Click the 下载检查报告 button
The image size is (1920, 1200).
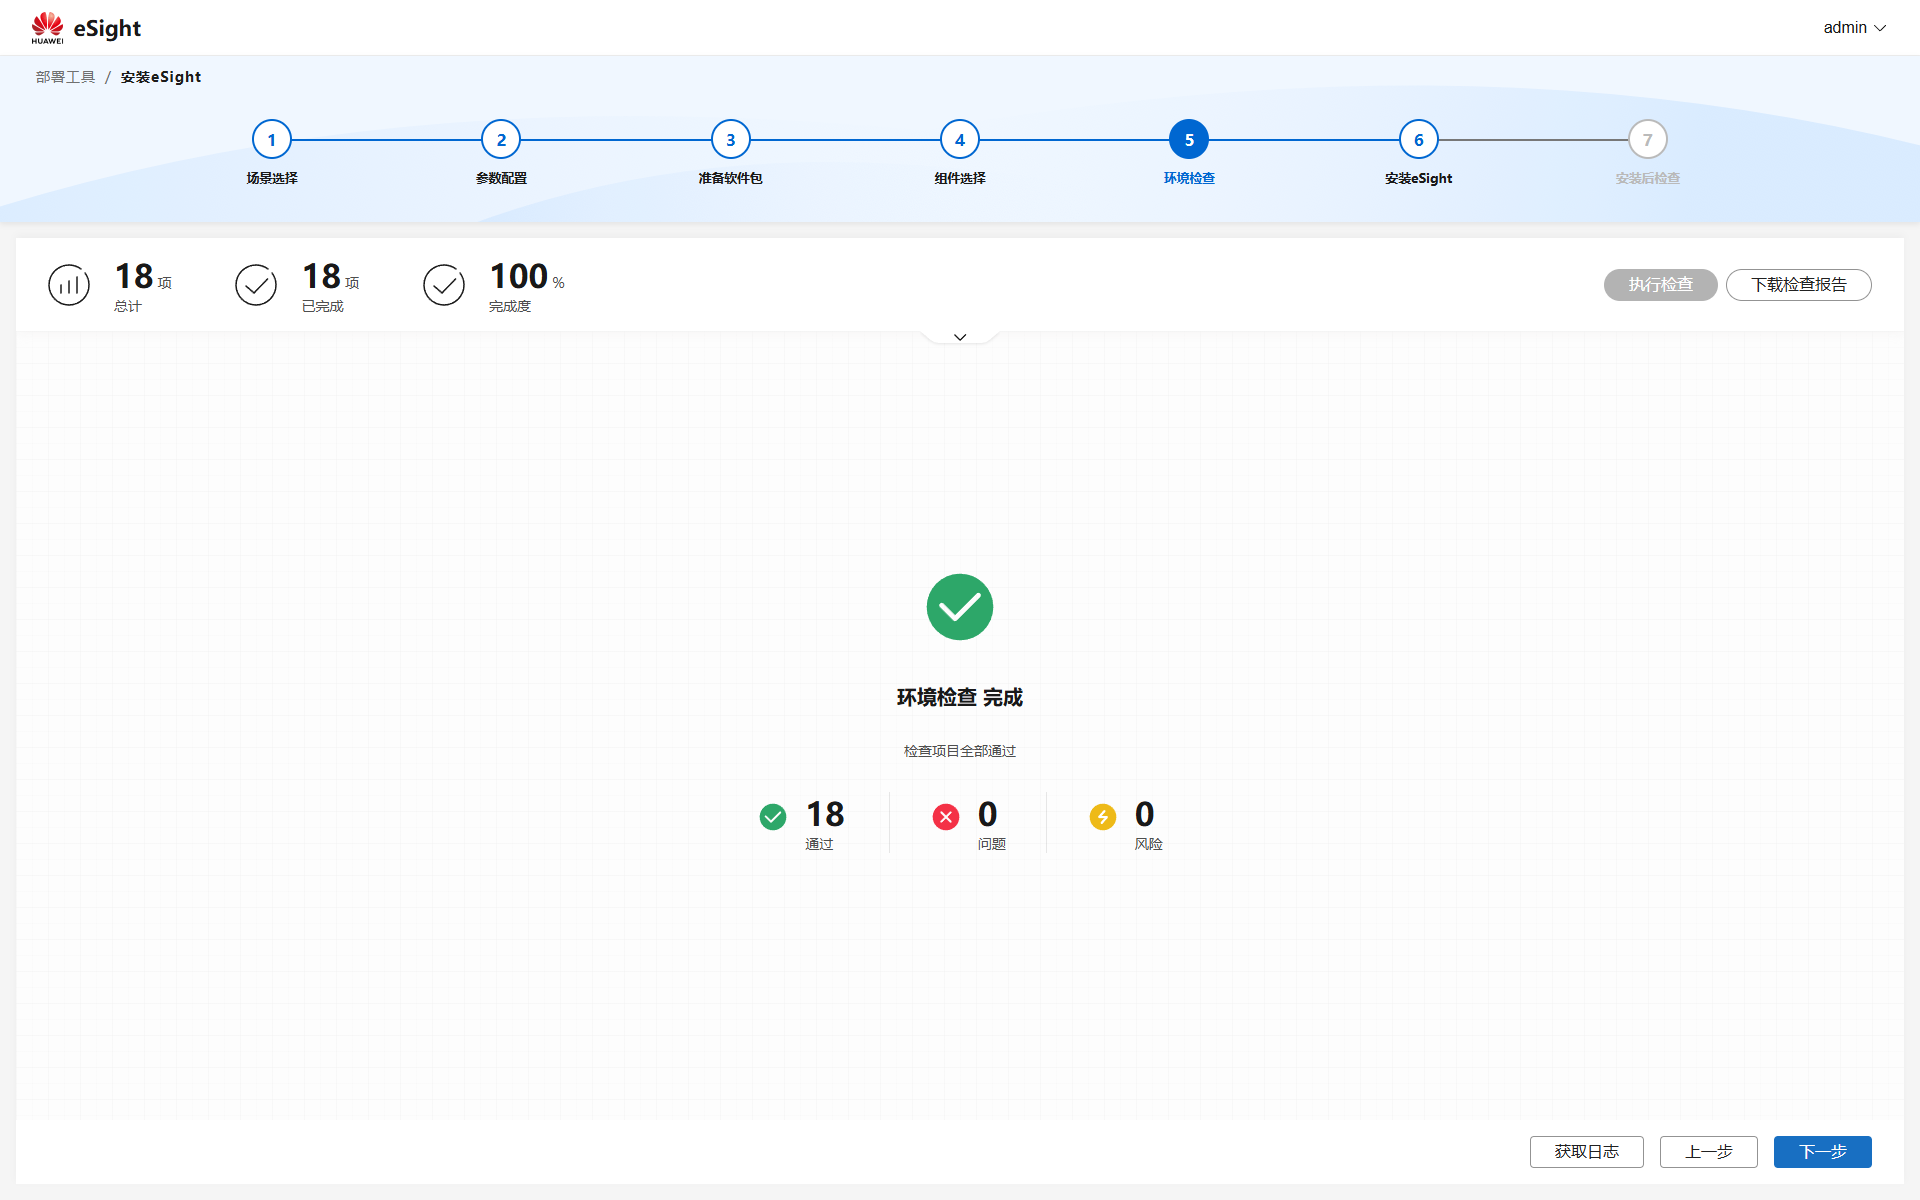tap(1798, 285)
